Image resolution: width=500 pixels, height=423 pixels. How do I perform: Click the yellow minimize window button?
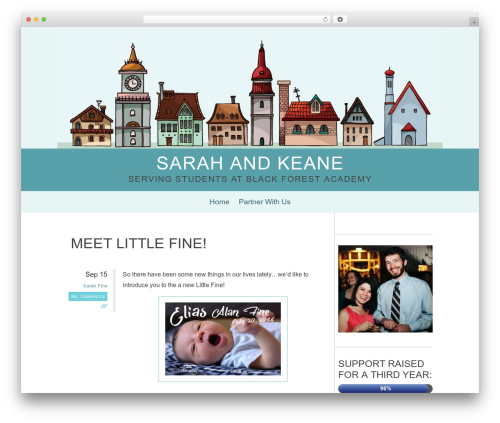(36, 20)
